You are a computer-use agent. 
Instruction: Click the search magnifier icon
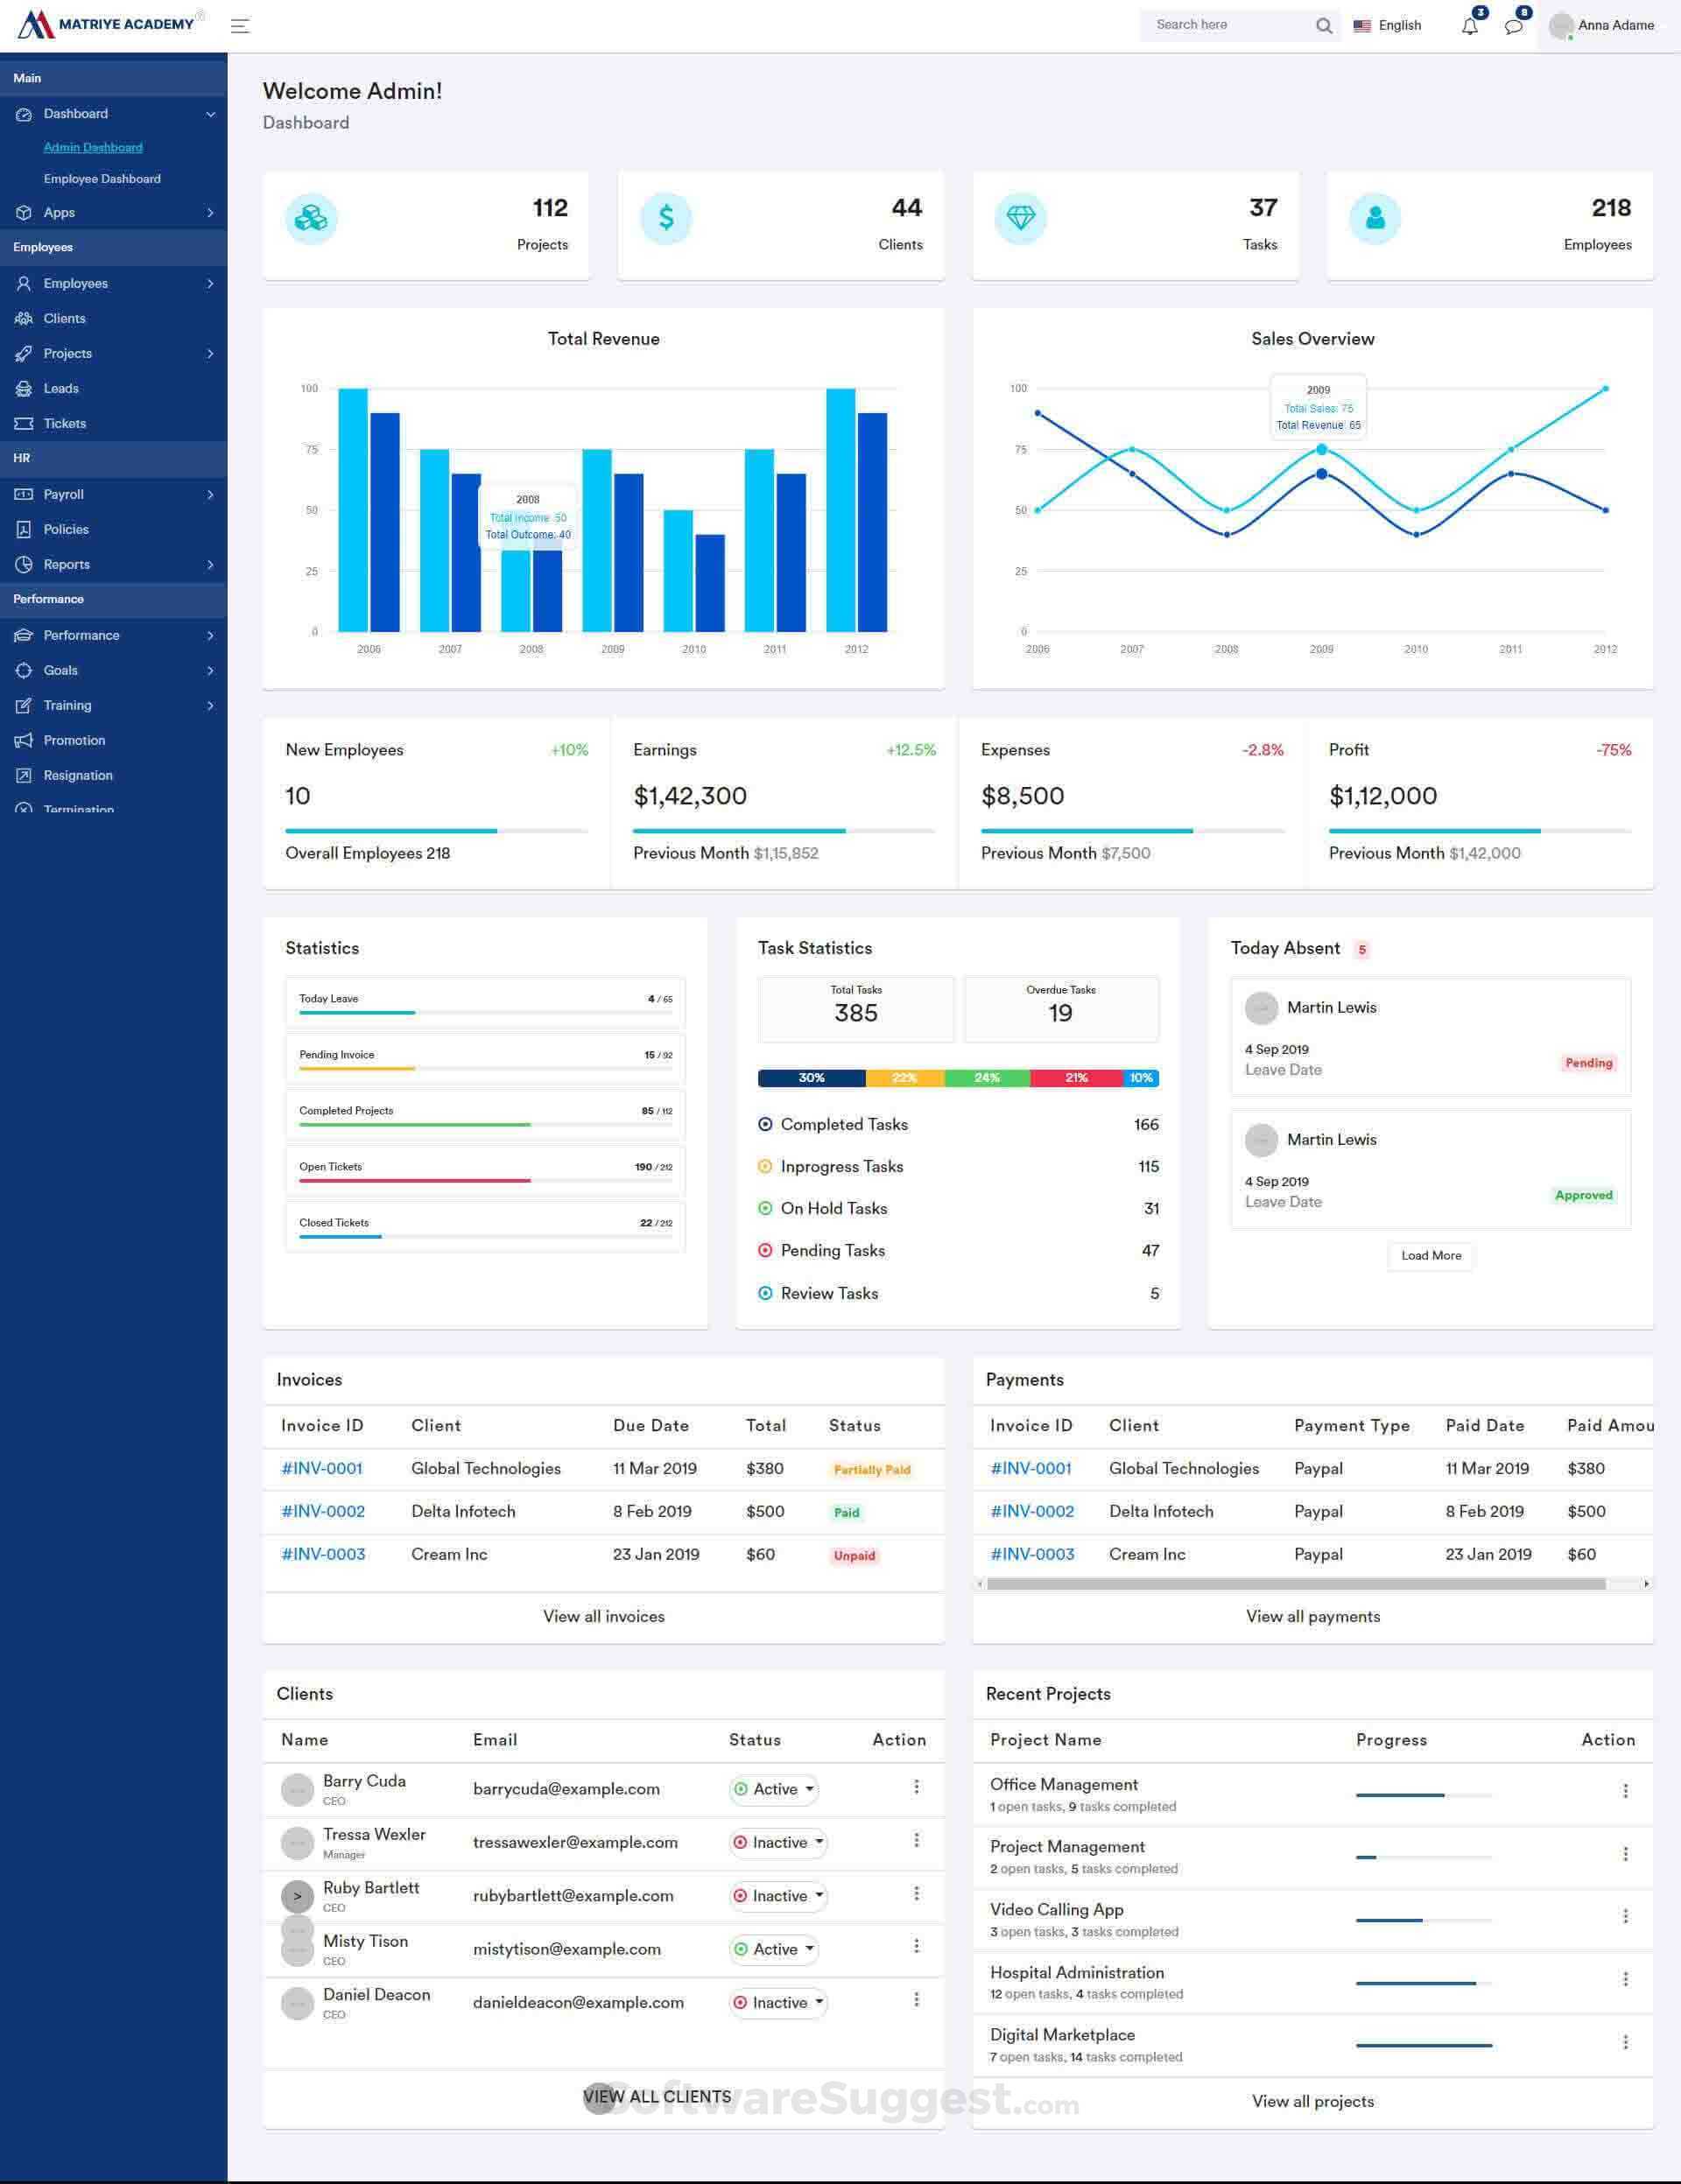(x=1323, y=26)
